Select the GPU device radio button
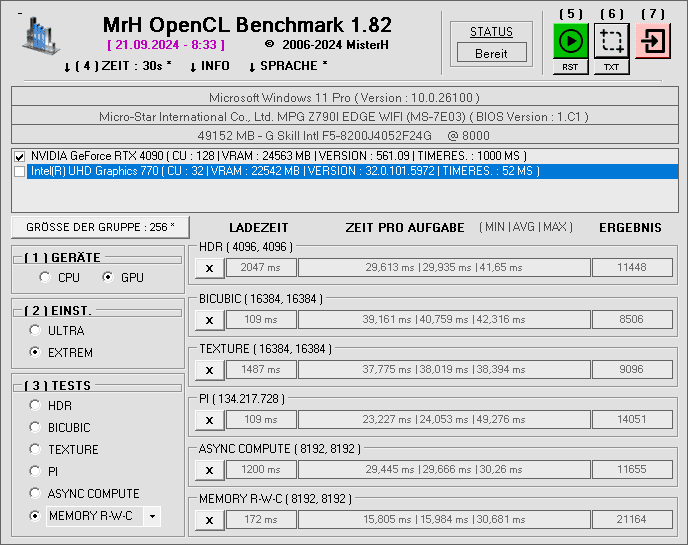 (x=108, y=277)
